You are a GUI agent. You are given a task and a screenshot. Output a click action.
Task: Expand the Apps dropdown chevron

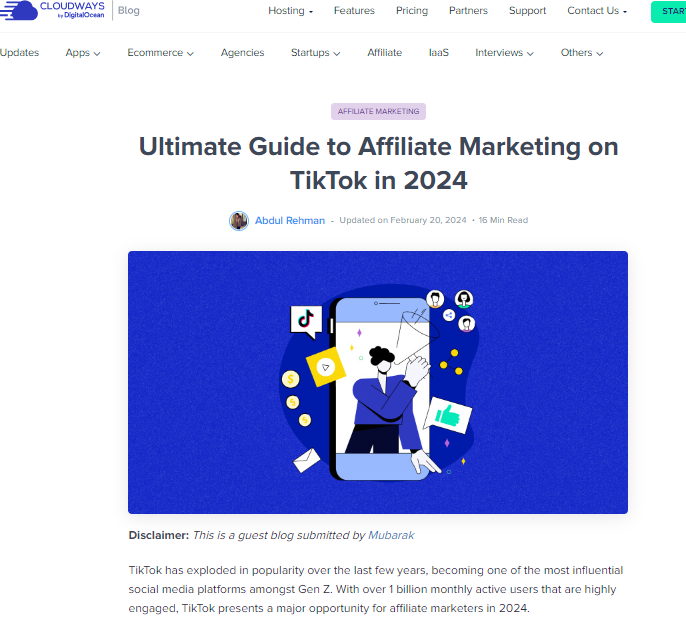(97, 53)
